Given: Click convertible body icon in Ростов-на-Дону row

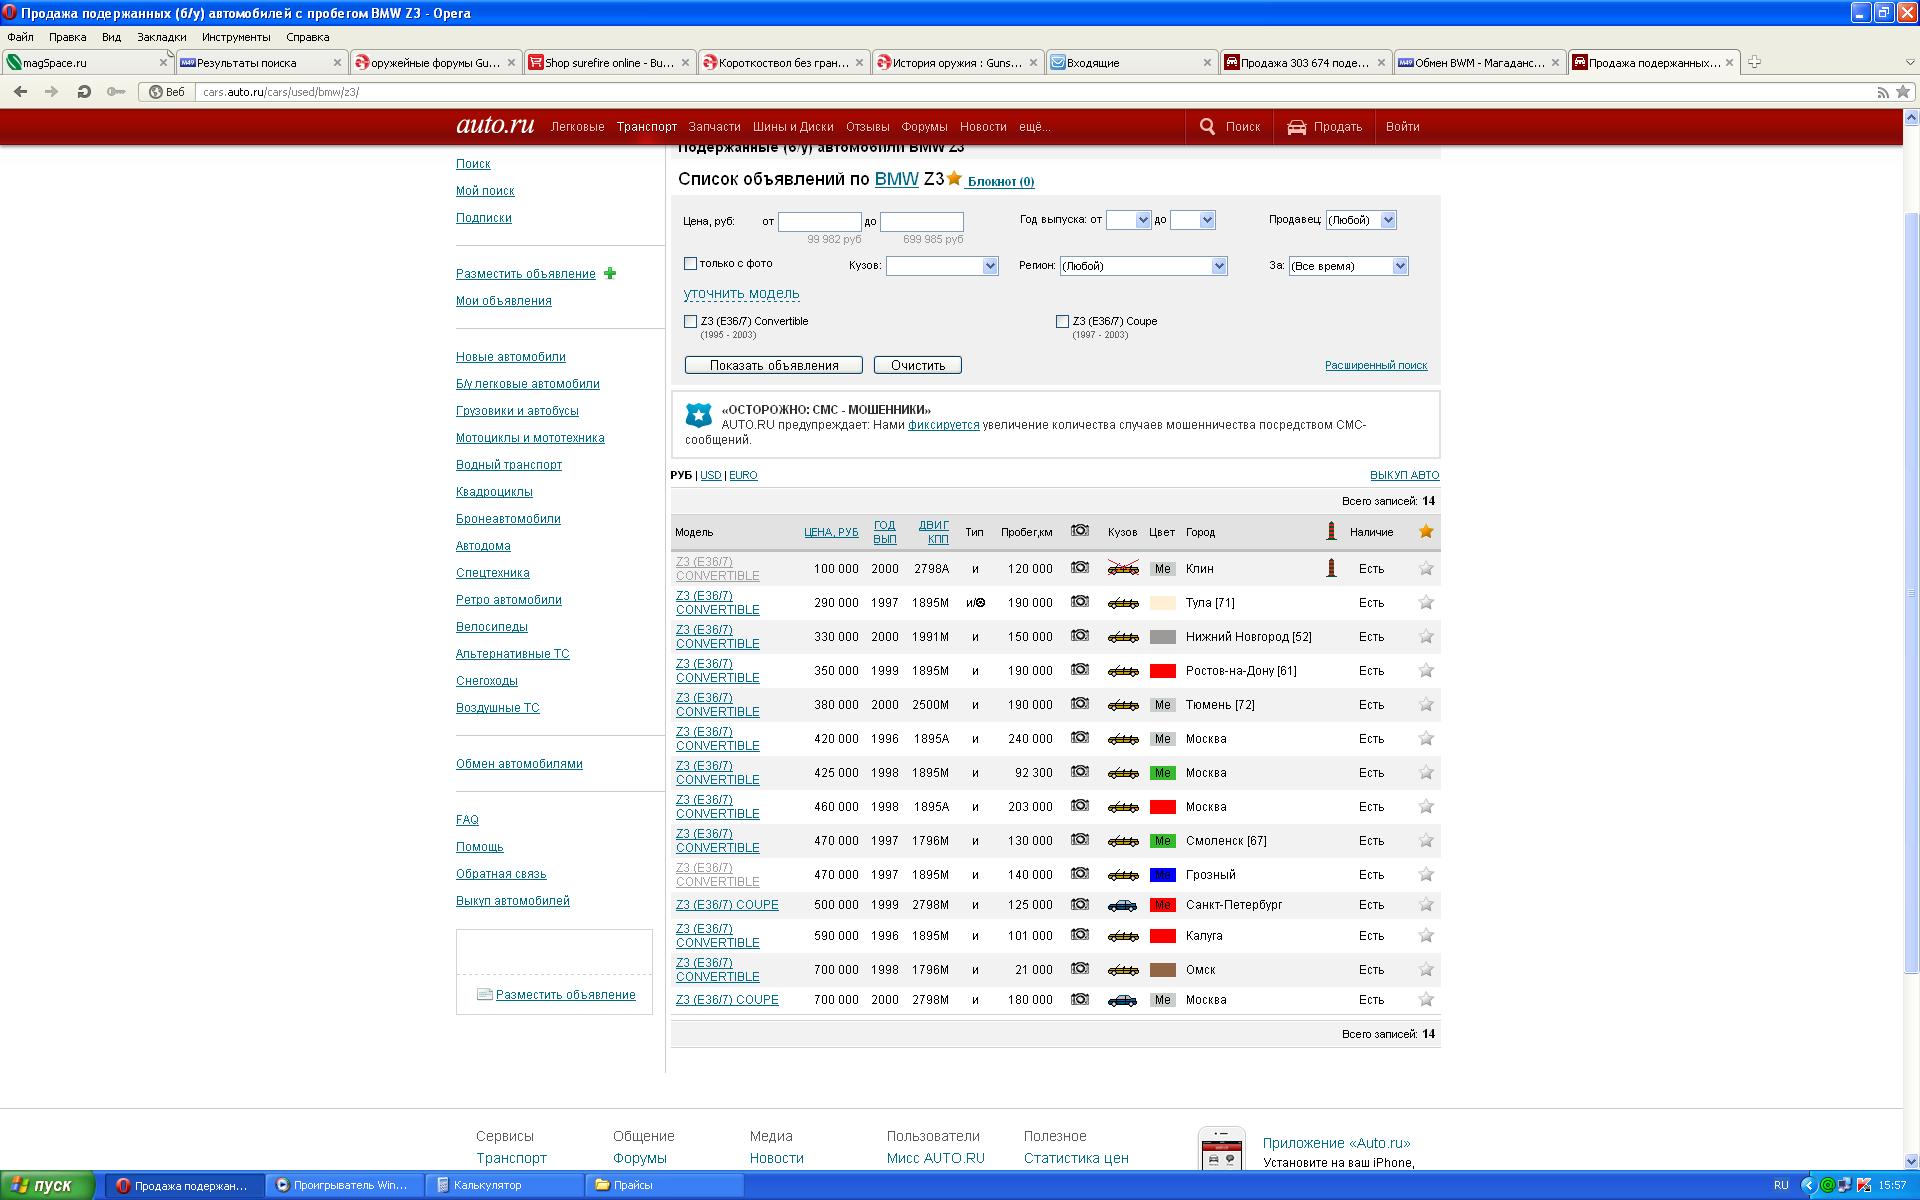Looking at the screenshot, I should pyautogui.click(x=1123, y=671).
